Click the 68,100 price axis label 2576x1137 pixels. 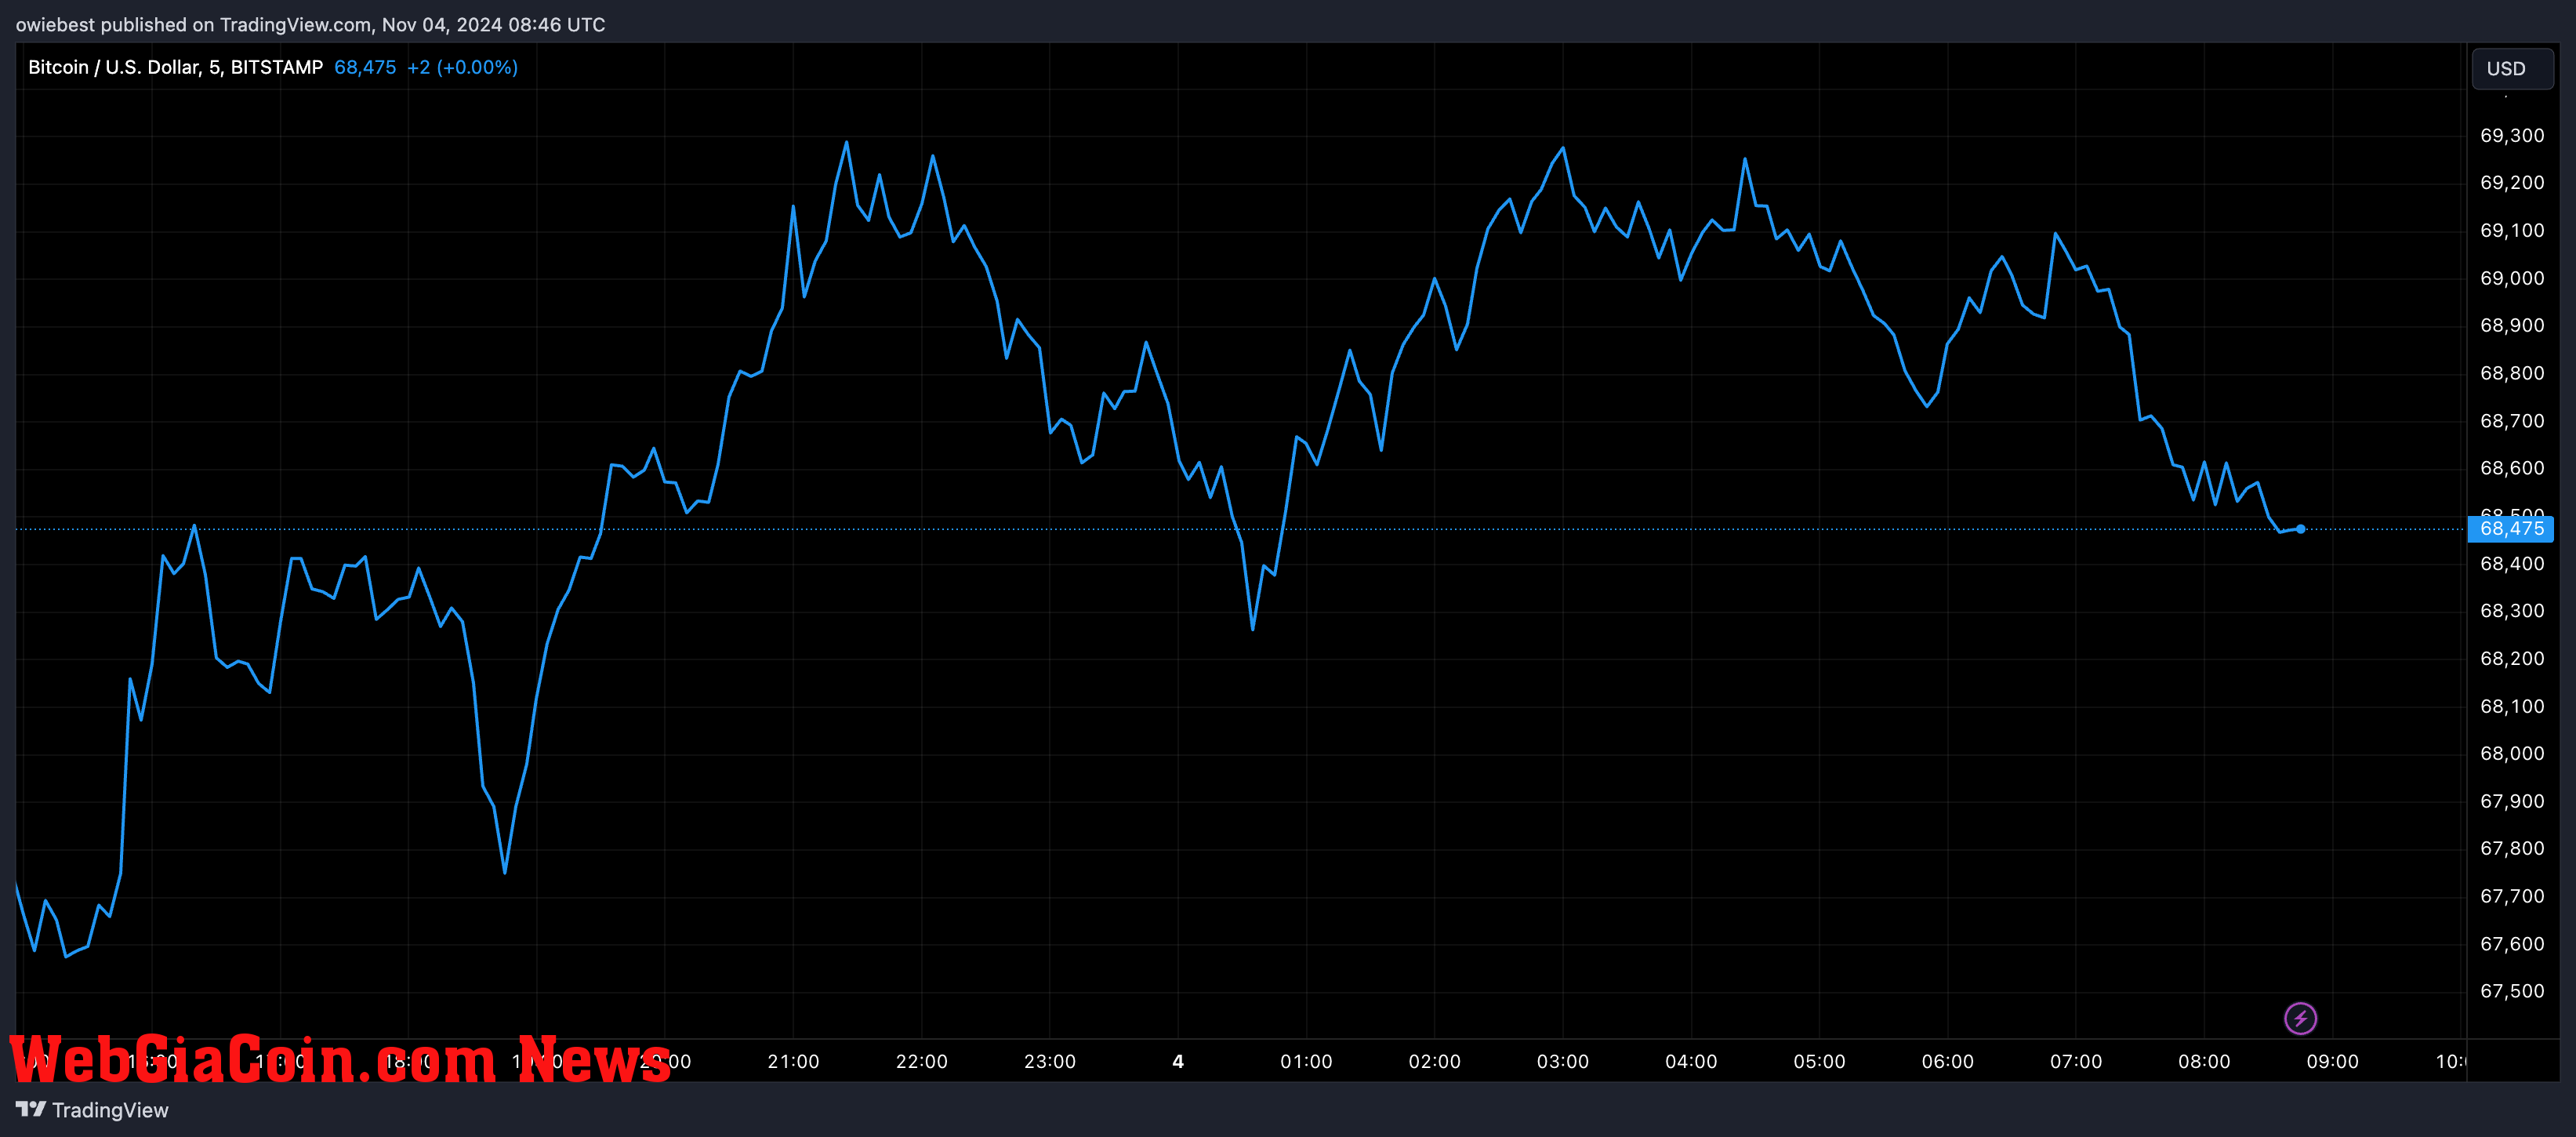(x=2512, y=706)
